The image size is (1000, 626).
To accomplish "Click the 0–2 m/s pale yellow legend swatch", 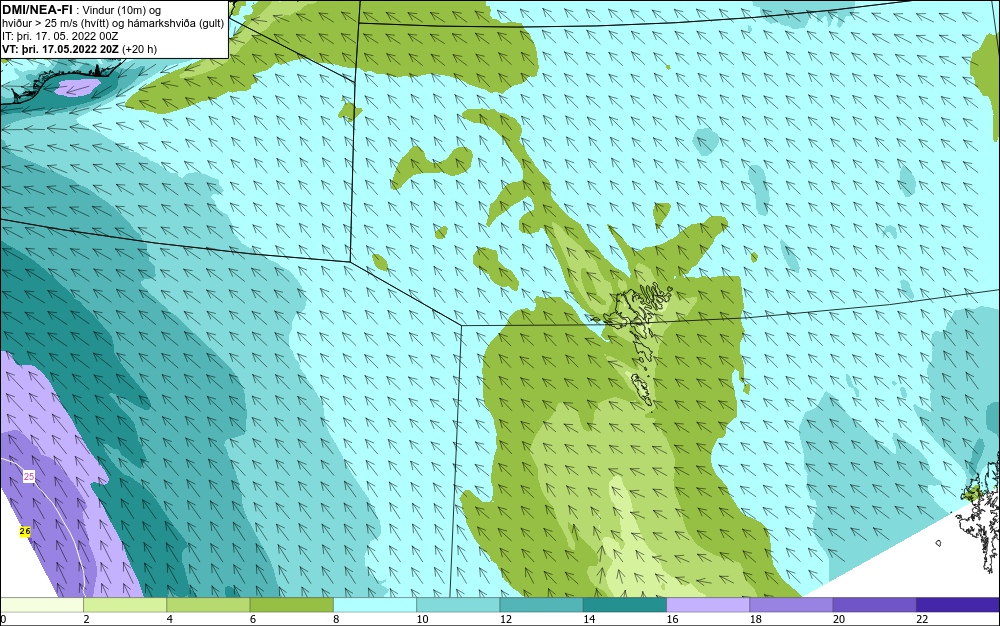I will click(x=42, y=605).
